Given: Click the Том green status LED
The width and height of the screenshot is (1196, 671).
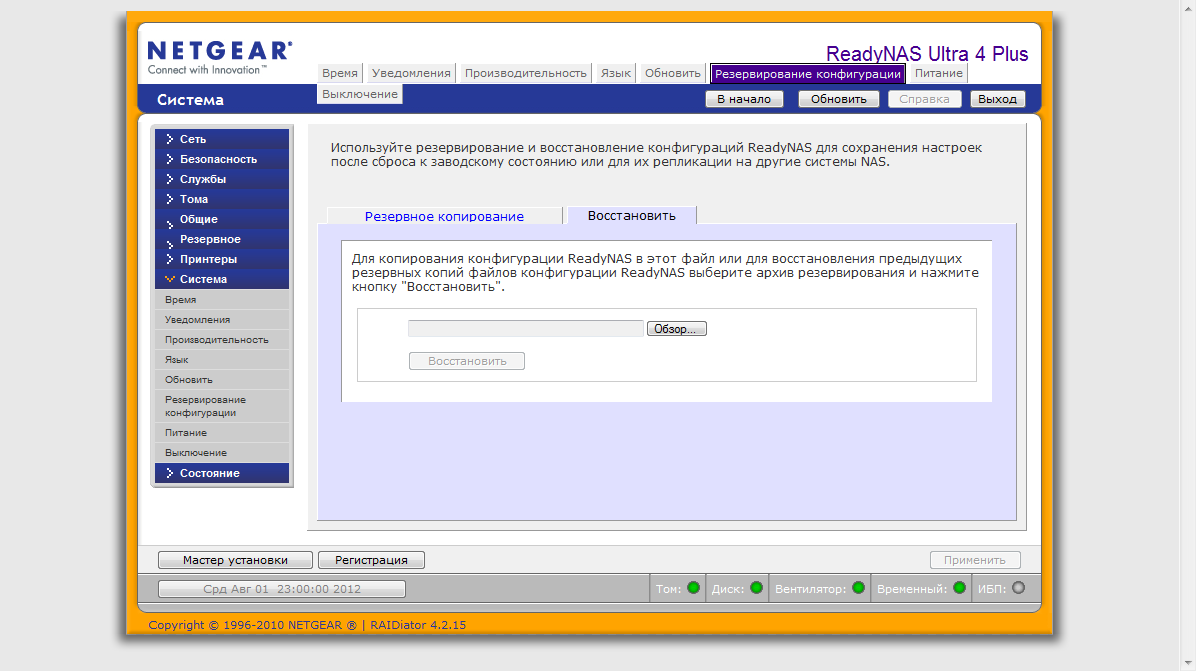Looking at the screenshot, I should 693,588.
